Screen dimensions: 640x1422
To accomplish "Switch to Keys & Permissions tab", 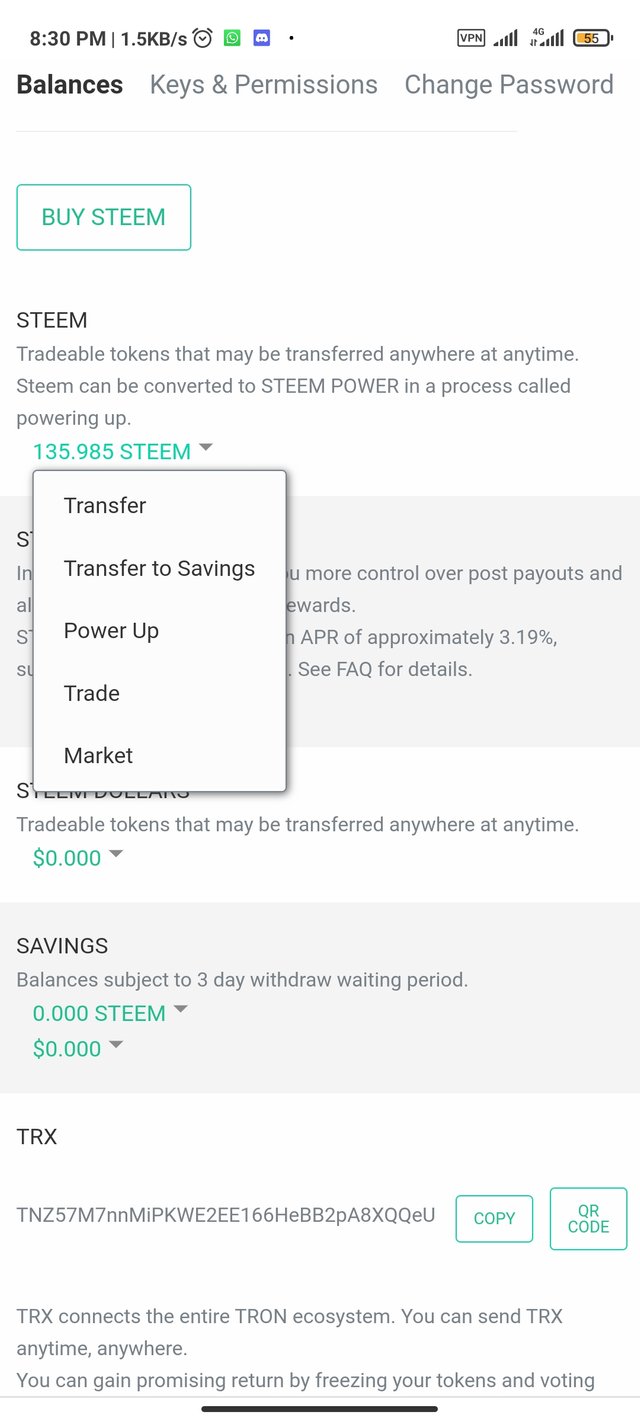I will (264, 85).
